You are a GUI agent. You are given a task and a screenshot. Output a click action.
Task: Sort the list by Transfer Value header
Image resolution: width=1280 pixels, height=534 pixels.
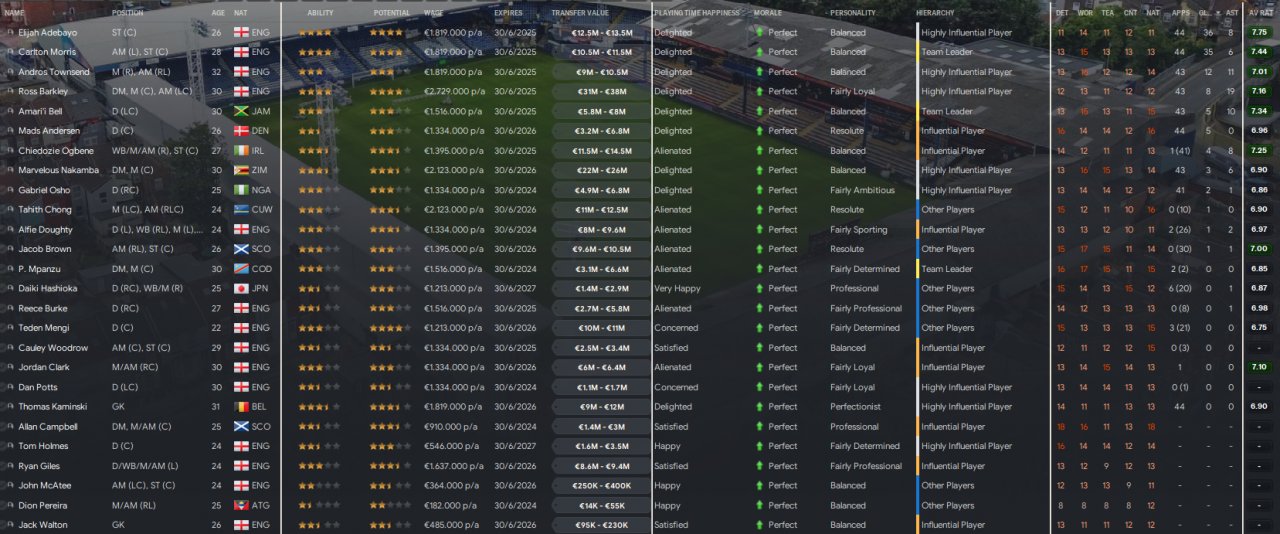tap(579, 13)
